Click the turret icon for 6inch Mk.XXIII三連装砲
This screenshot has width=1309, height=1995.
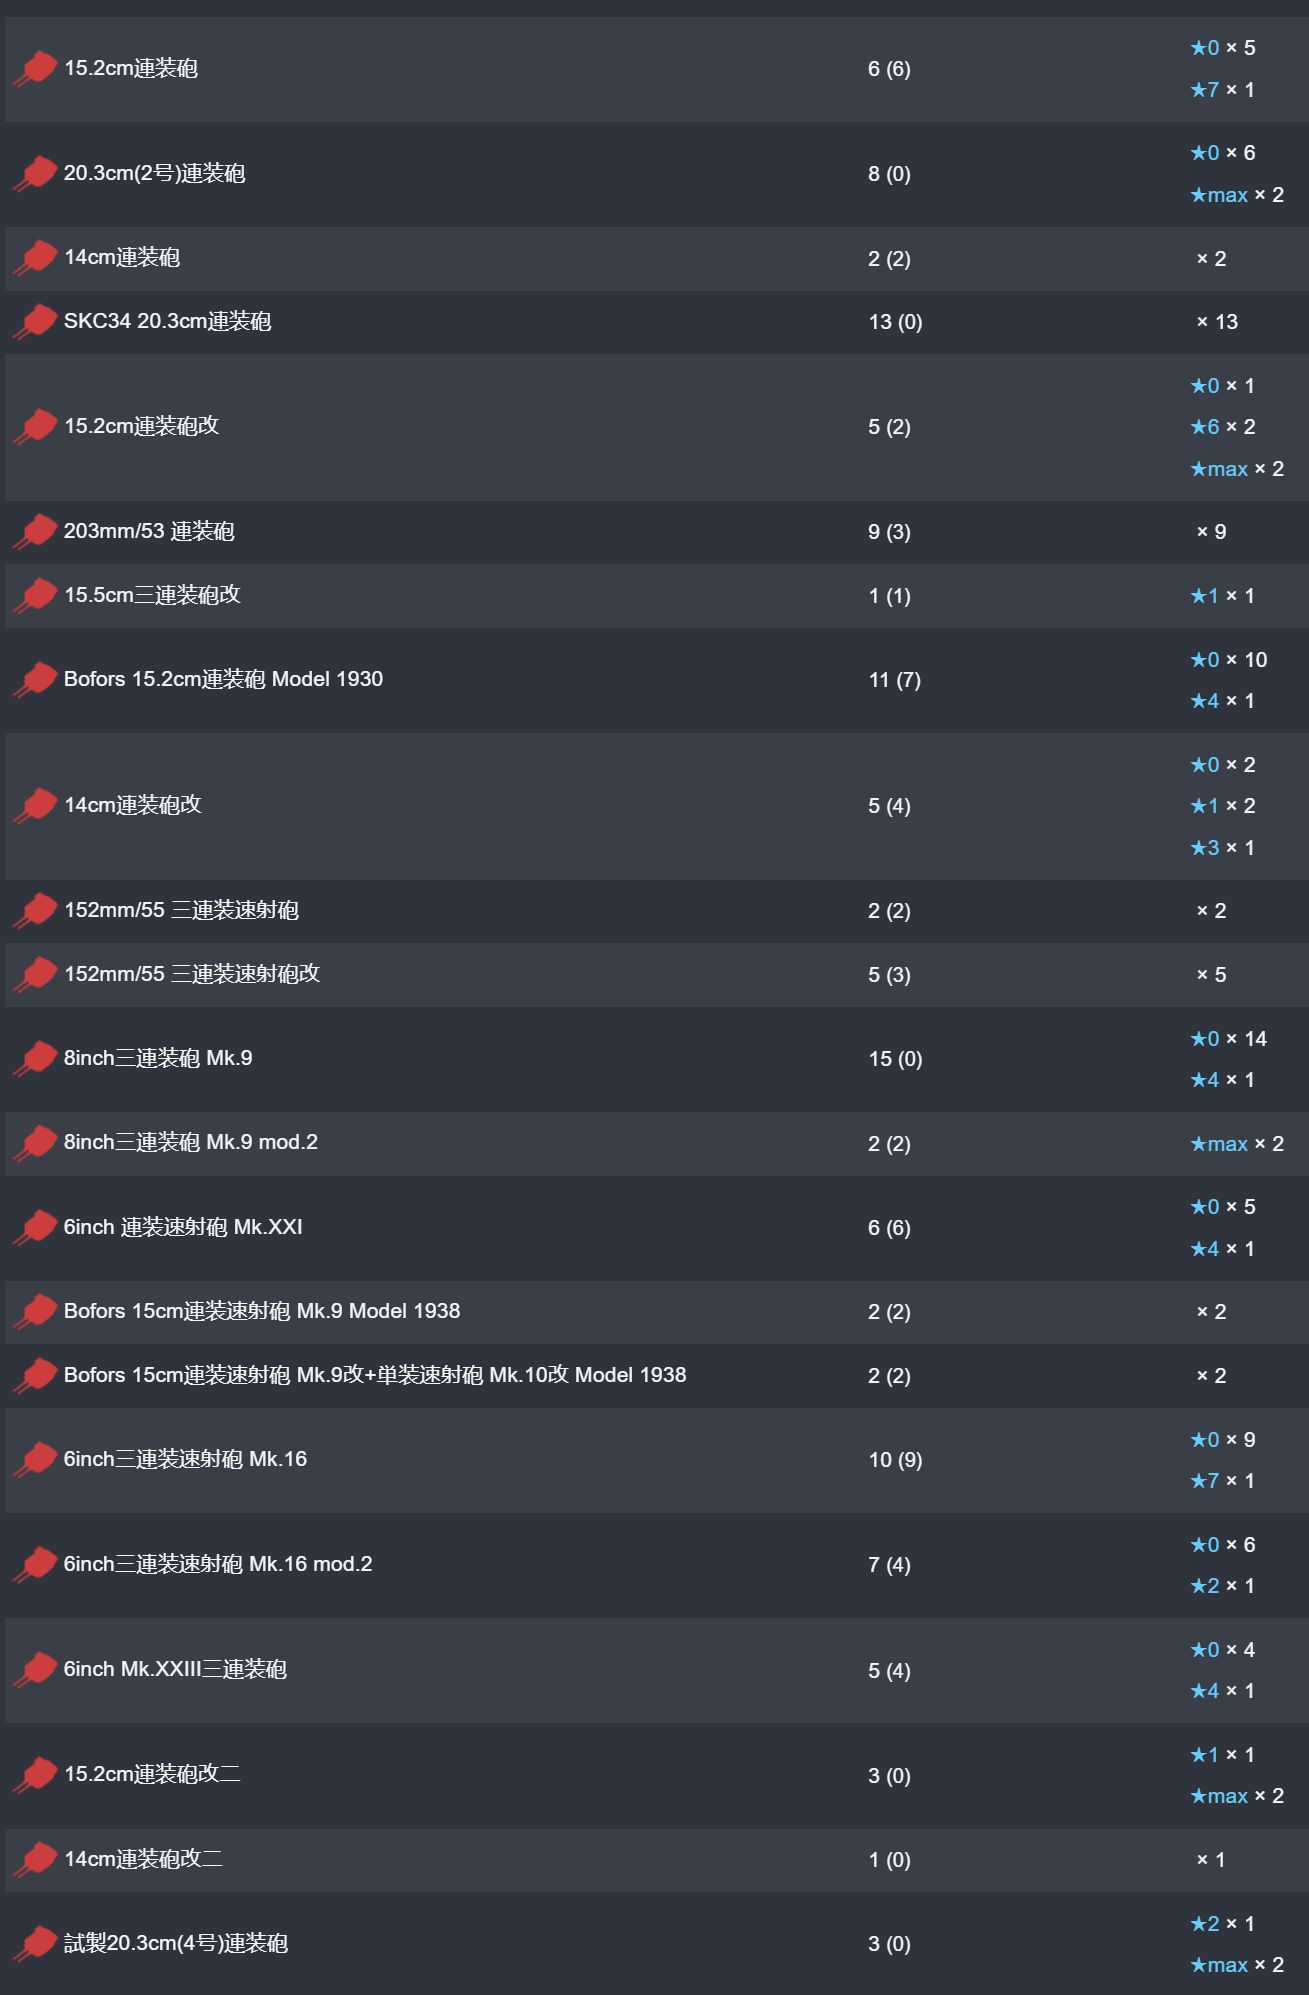click(x=34, y=1670)
